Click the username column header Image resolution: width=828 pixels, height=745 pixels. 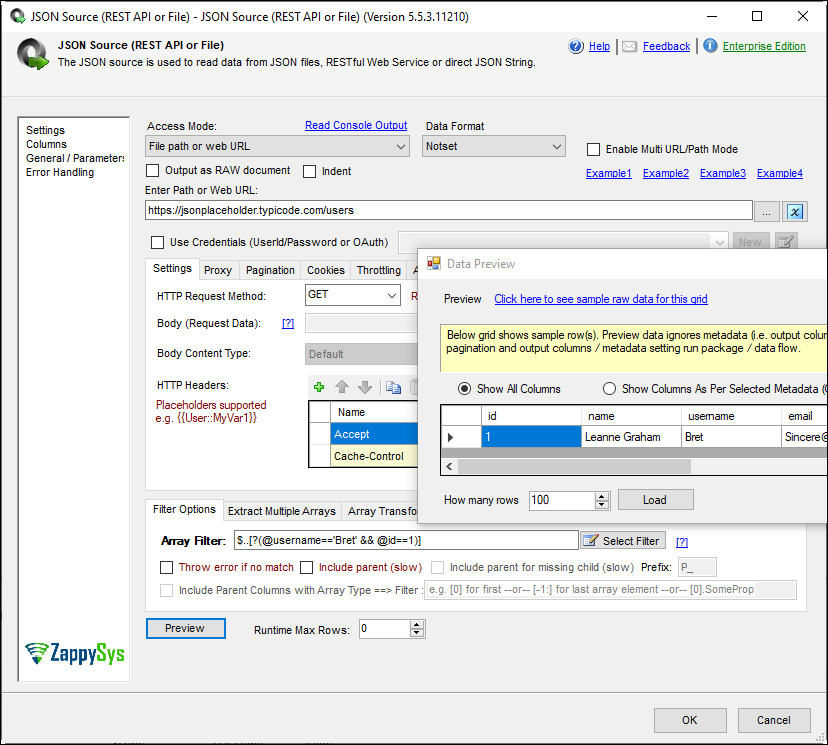point(731,416)
